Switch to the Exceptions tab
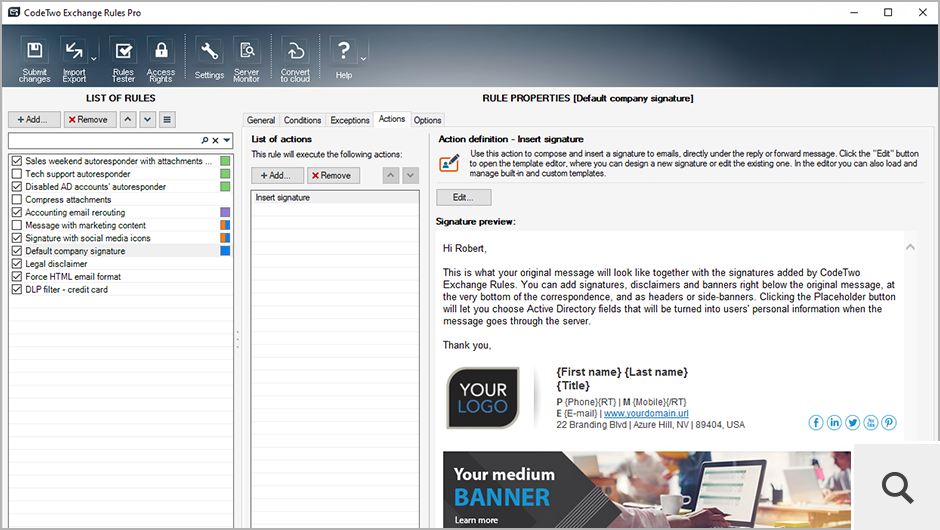Viewport: 940px width, 530px height. (x=350, y=120)
